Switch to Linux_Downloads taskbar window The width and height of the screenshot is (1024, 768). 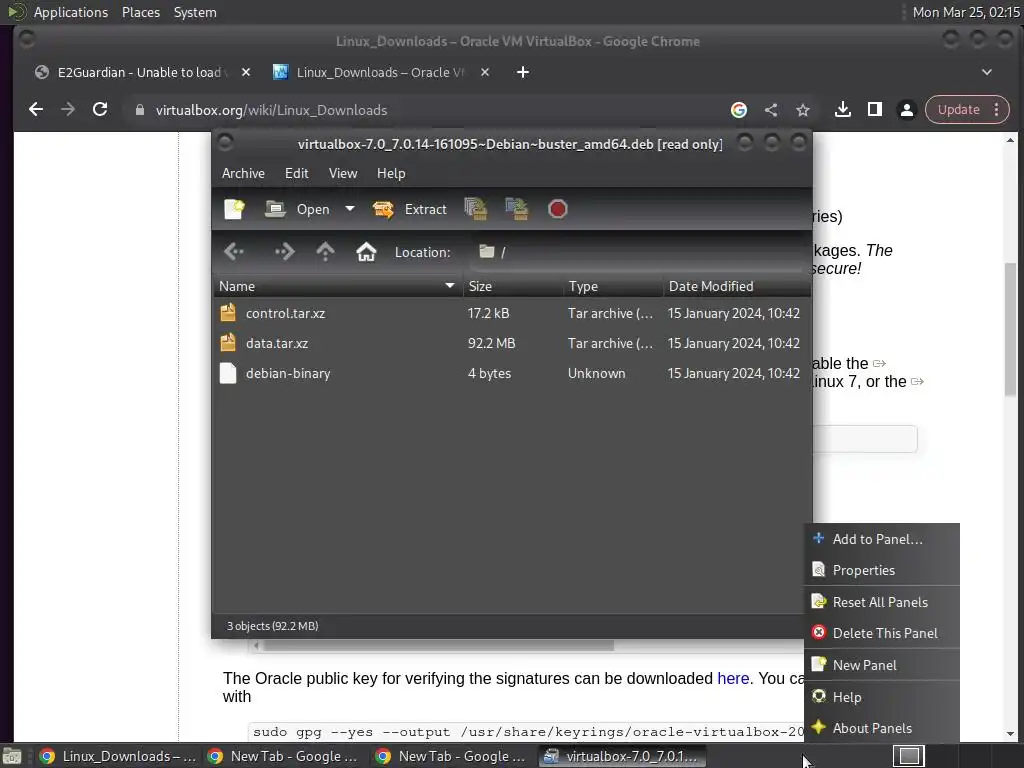click(118, 756)
